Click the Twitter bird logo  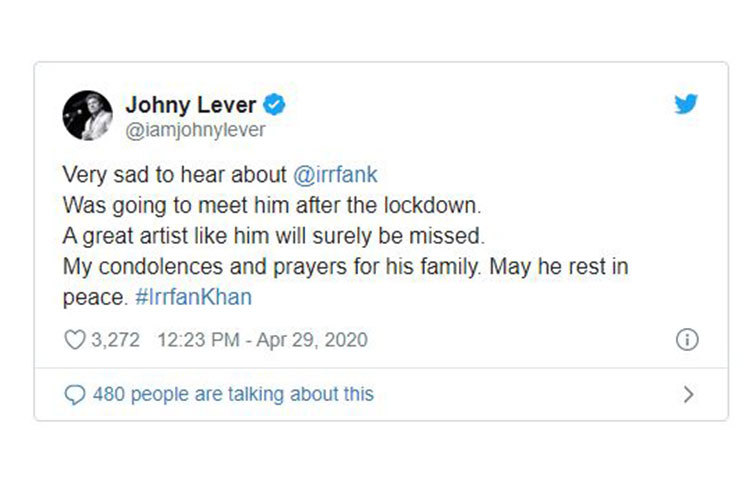[x=686, y=104]
